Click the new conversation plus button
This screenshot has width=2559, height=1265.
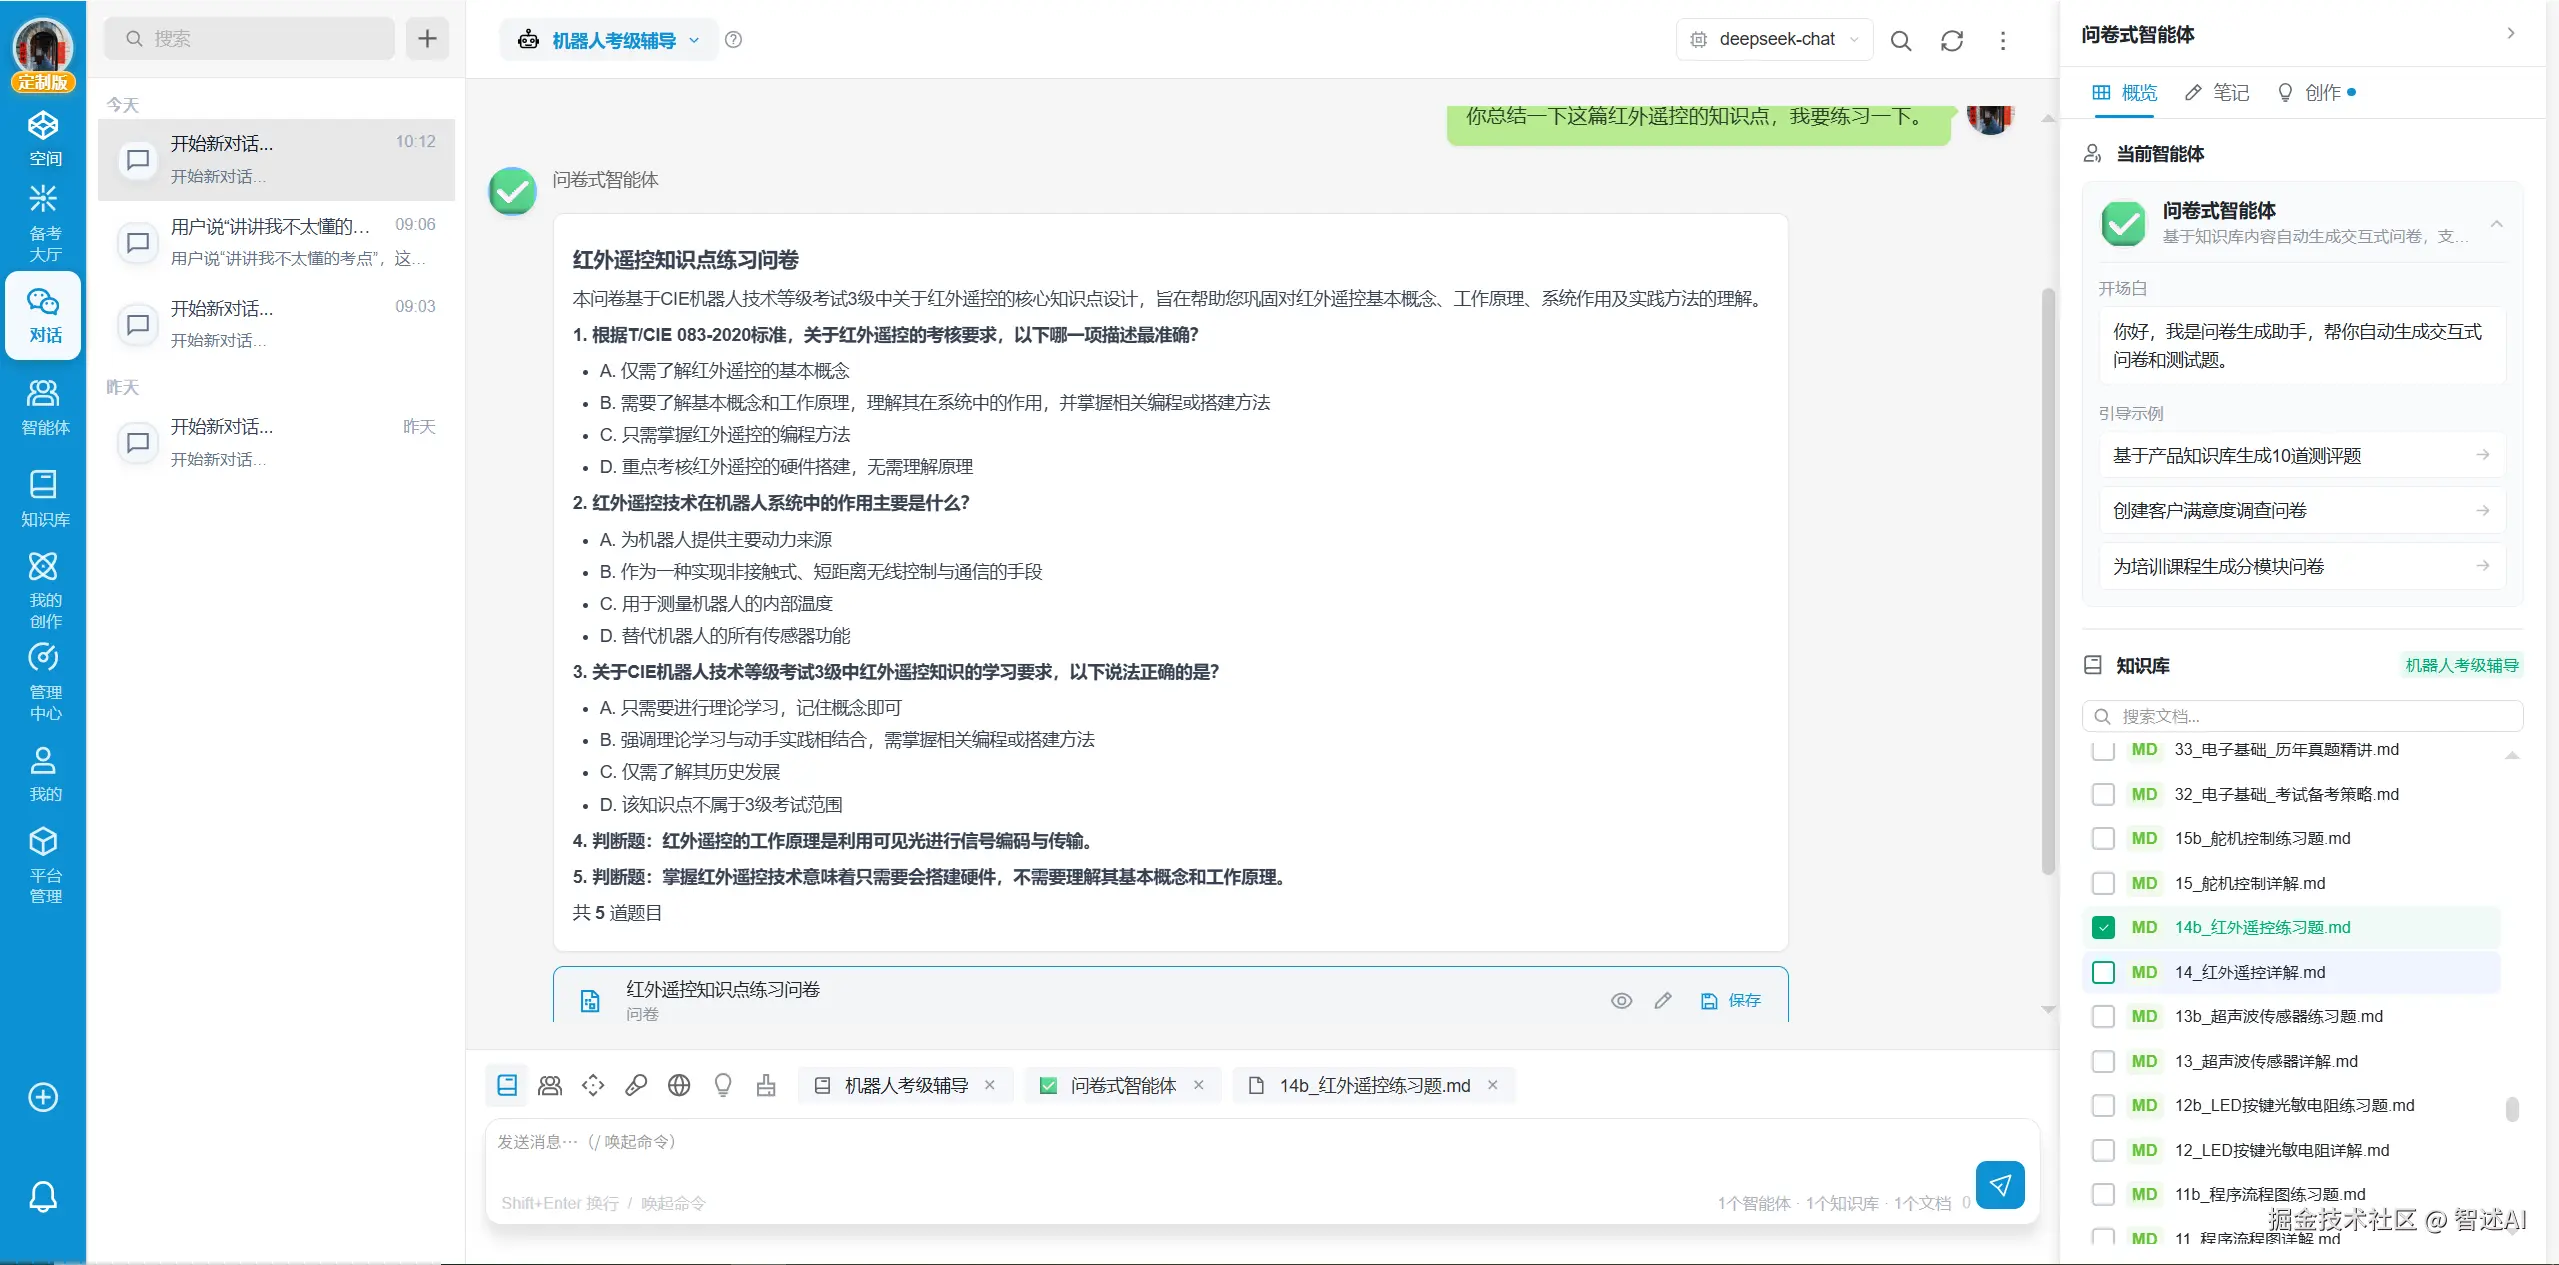click(x=427, y=39)
